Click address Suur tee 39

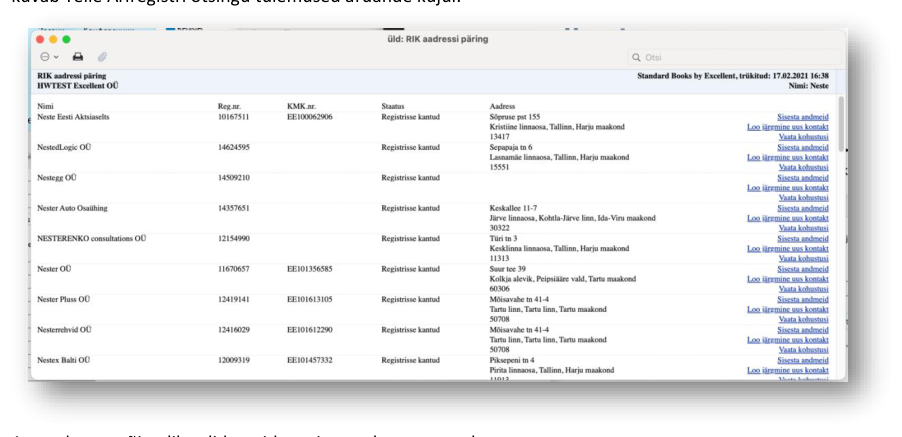pyautogui.click(x=507, y=269)
